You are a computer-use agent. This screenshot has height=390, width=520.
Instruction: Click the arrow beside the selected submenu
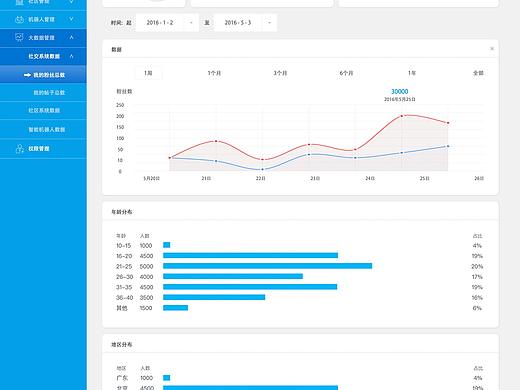pos(27,75)
